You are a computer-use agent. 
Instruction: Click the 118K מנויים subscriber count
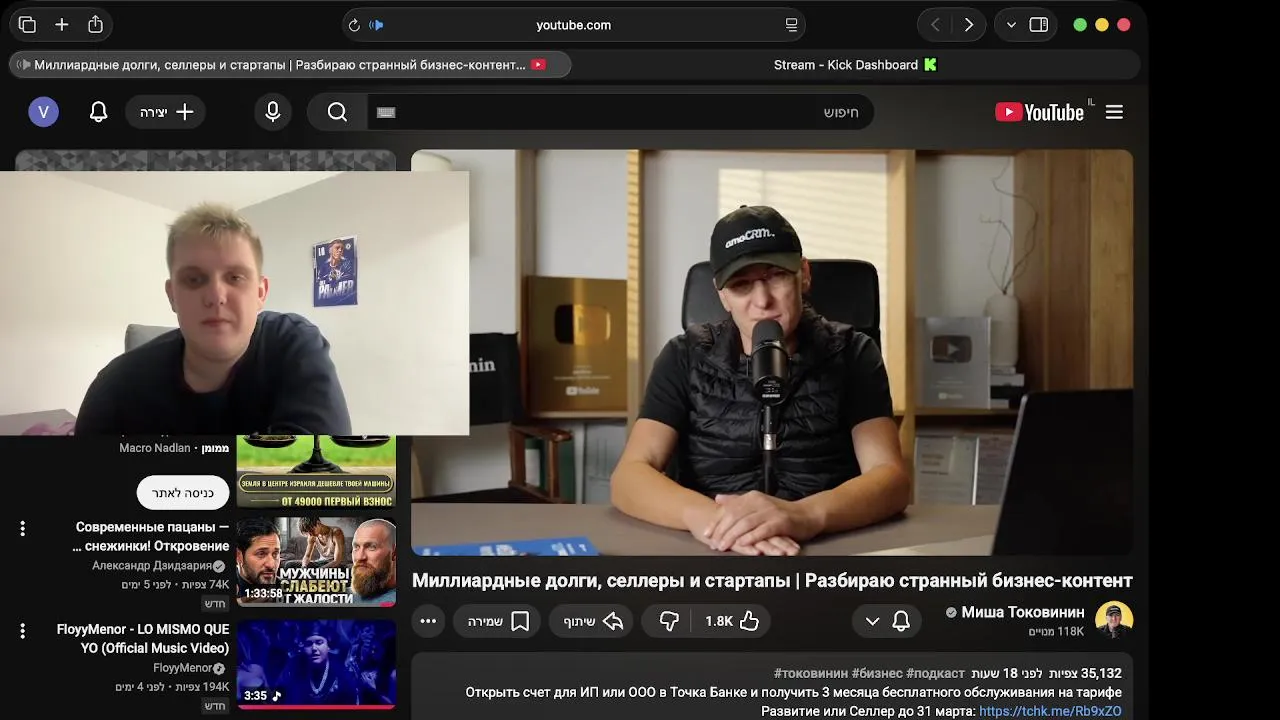[x=1056, y=632]
